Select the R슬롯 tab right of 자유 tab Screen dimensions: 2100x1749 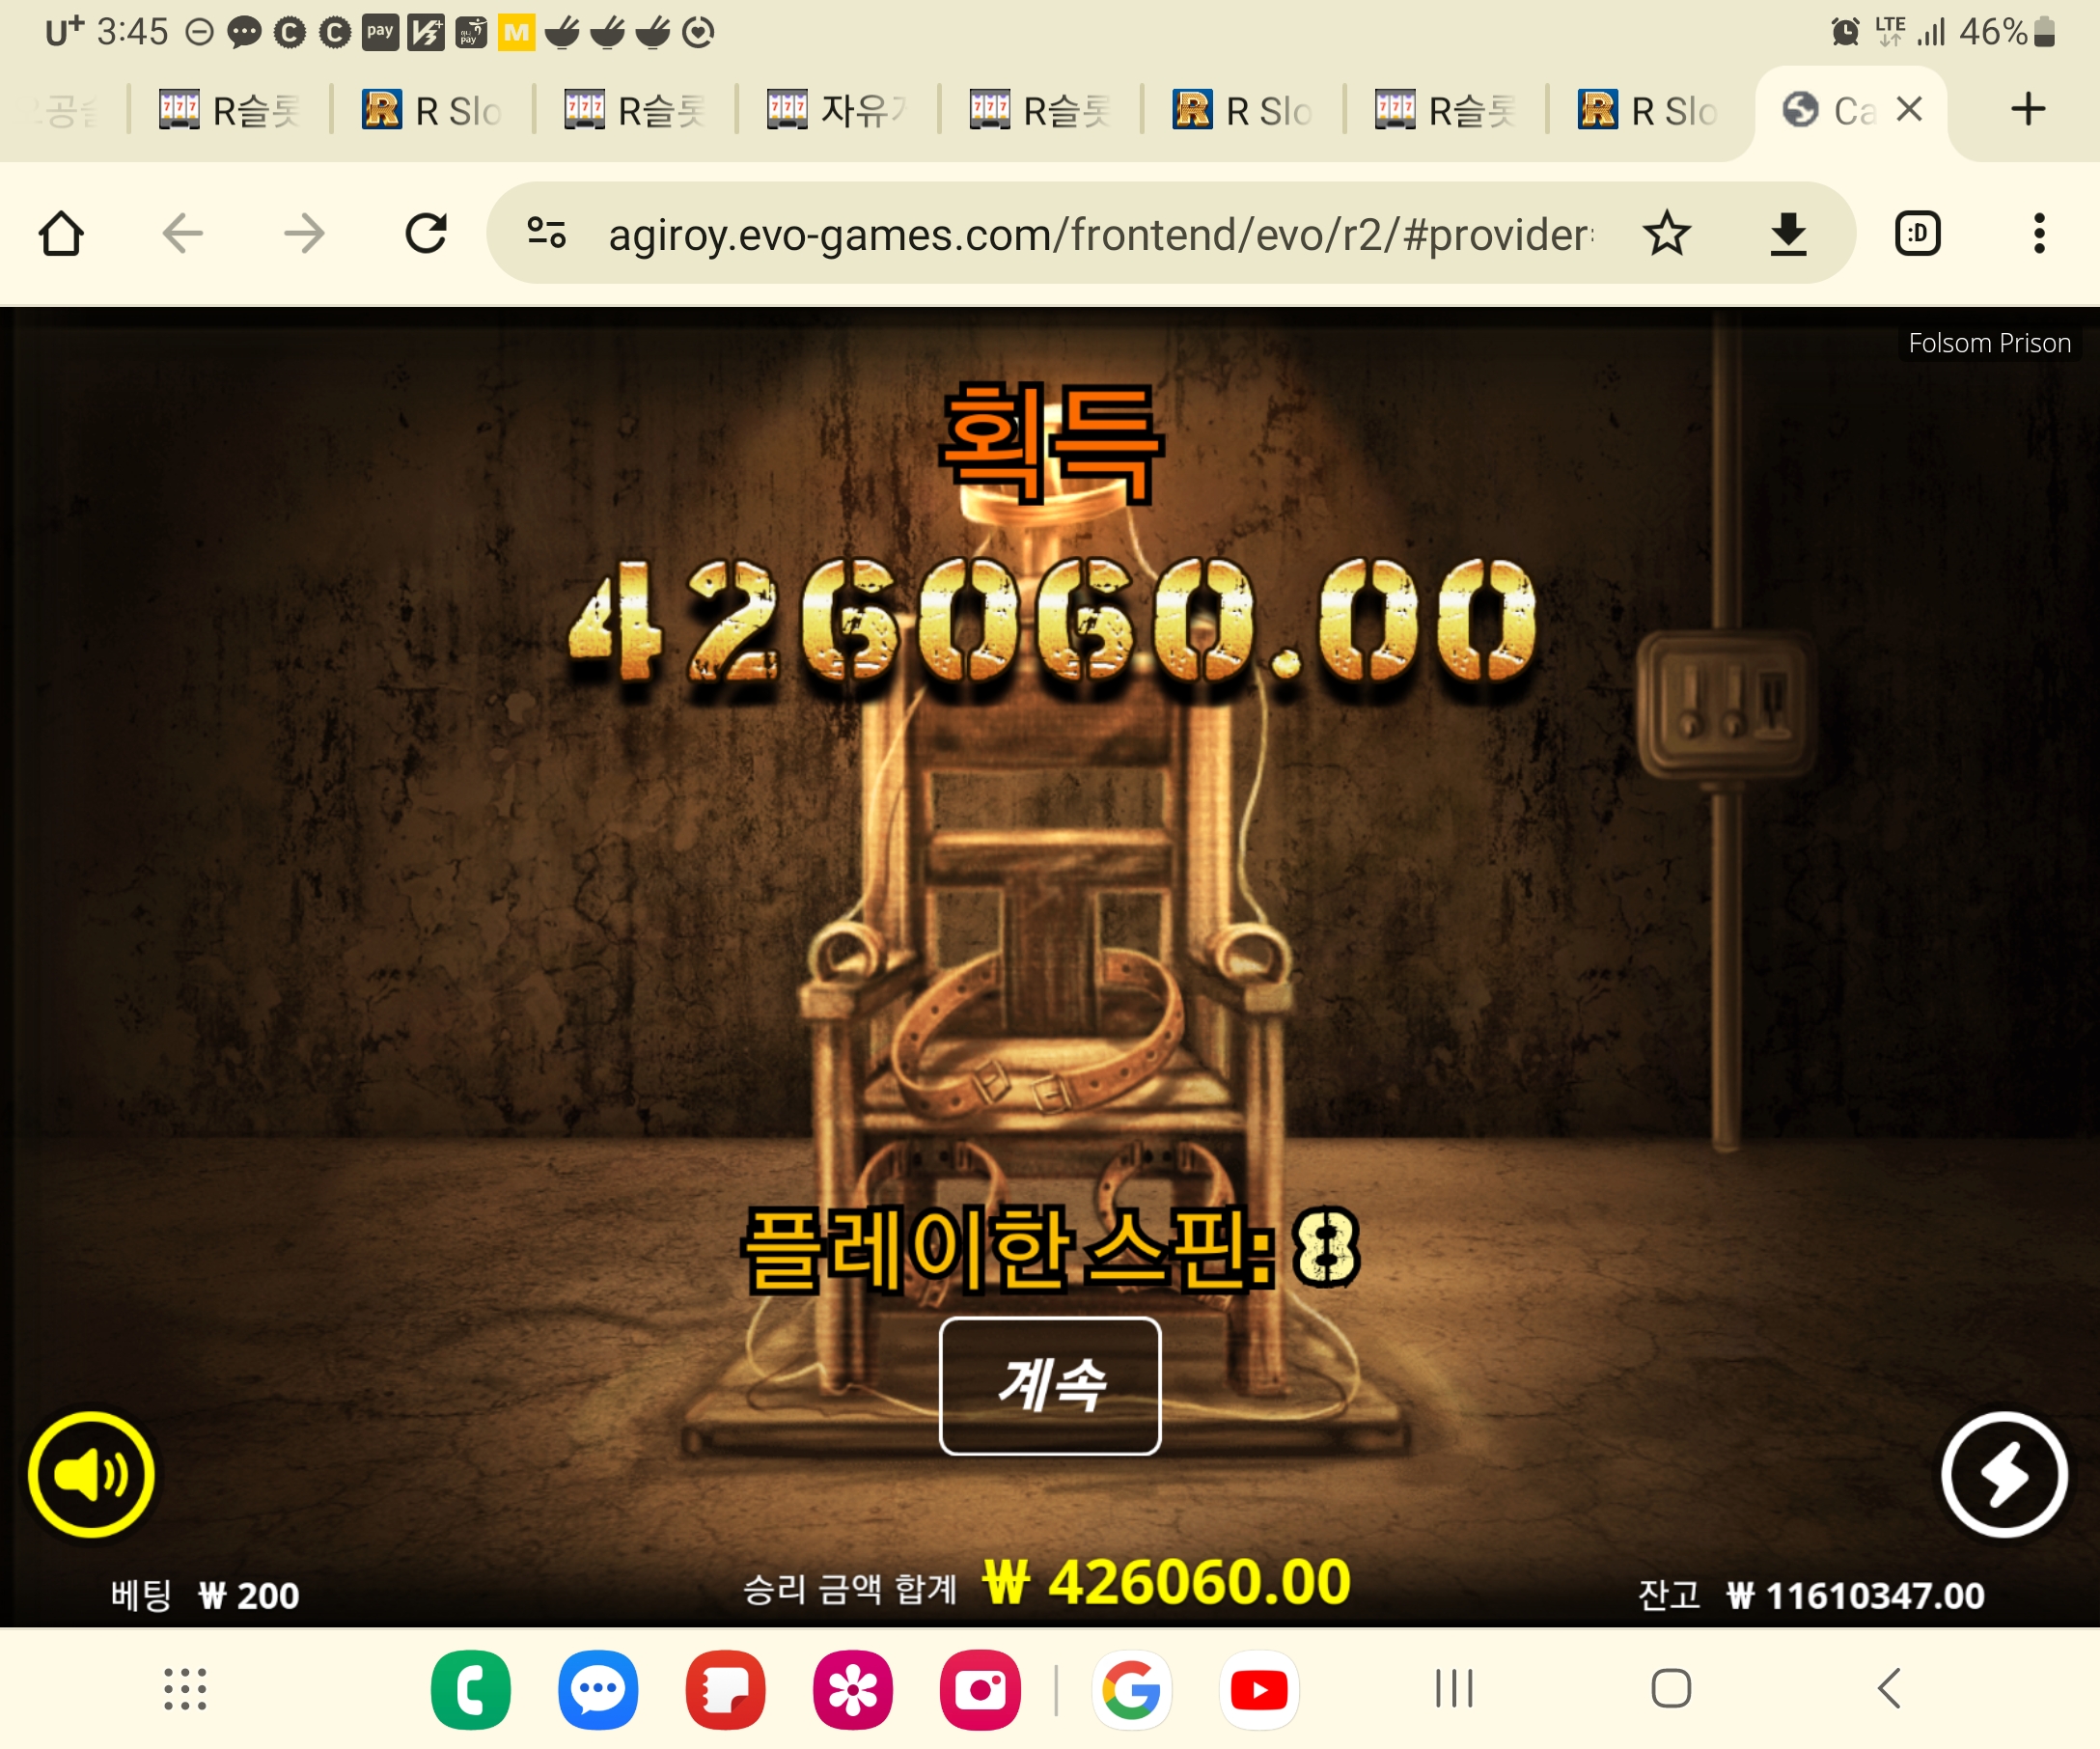click(1040, 110)
